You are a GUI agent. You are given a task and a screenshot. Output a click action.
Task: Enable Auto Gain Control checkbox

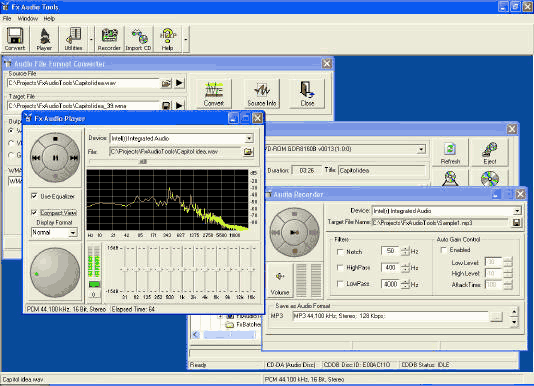point(443,250)
